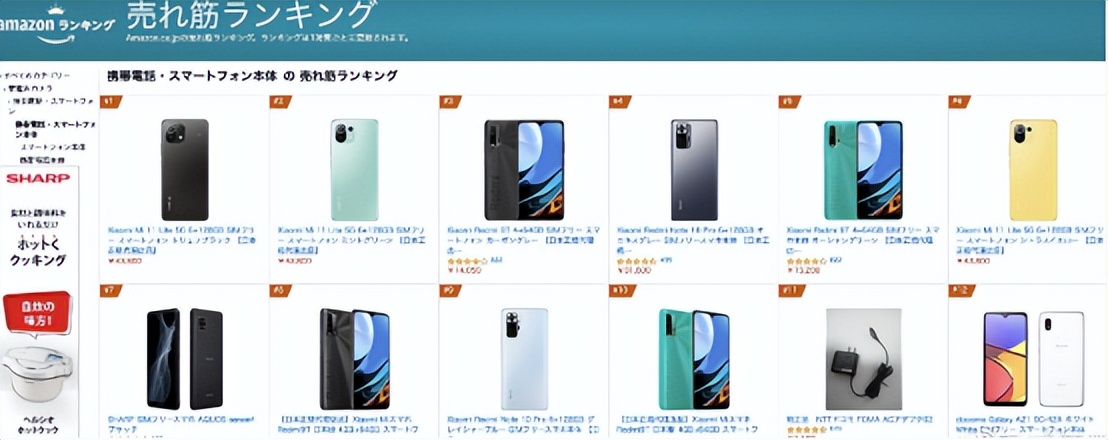
Task: Select the #5 Redmi 9T ocean green image
Action: 863,170
